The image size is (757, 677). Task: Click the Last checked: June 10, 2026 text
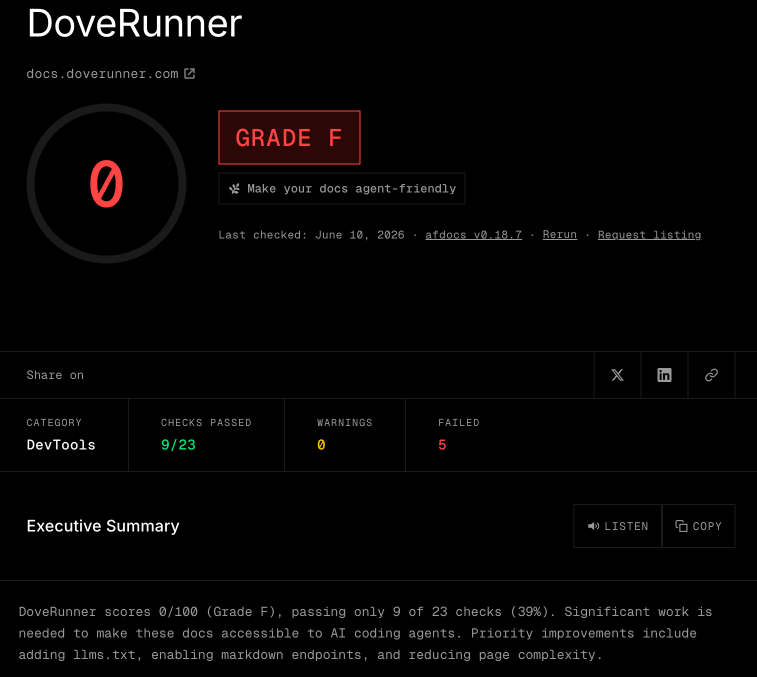coord(311,235)
